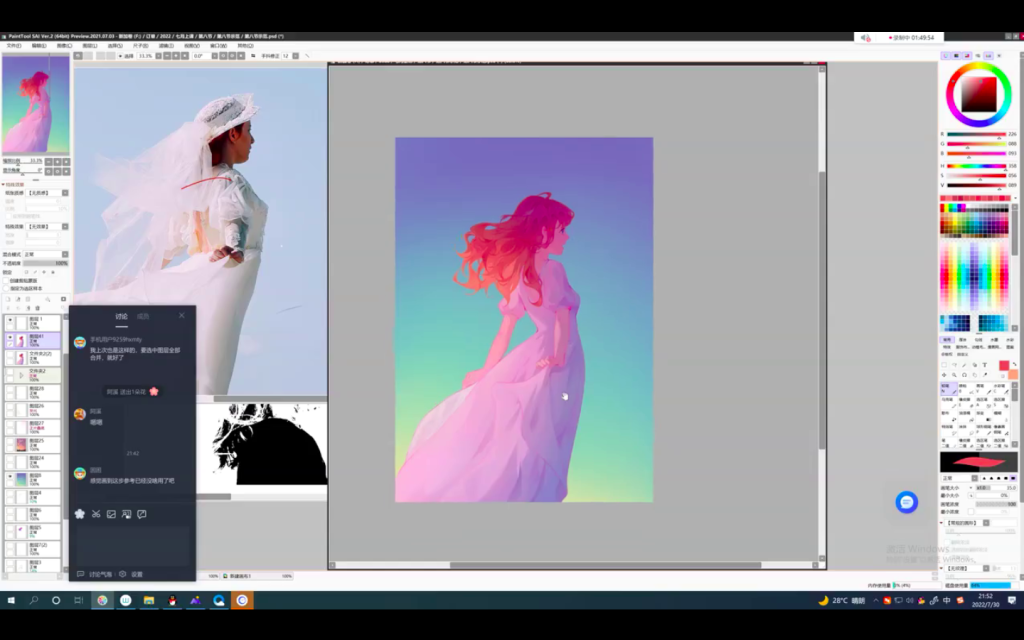
Task: Toggle visibility of layer 图层1
Action: (10, 321)
